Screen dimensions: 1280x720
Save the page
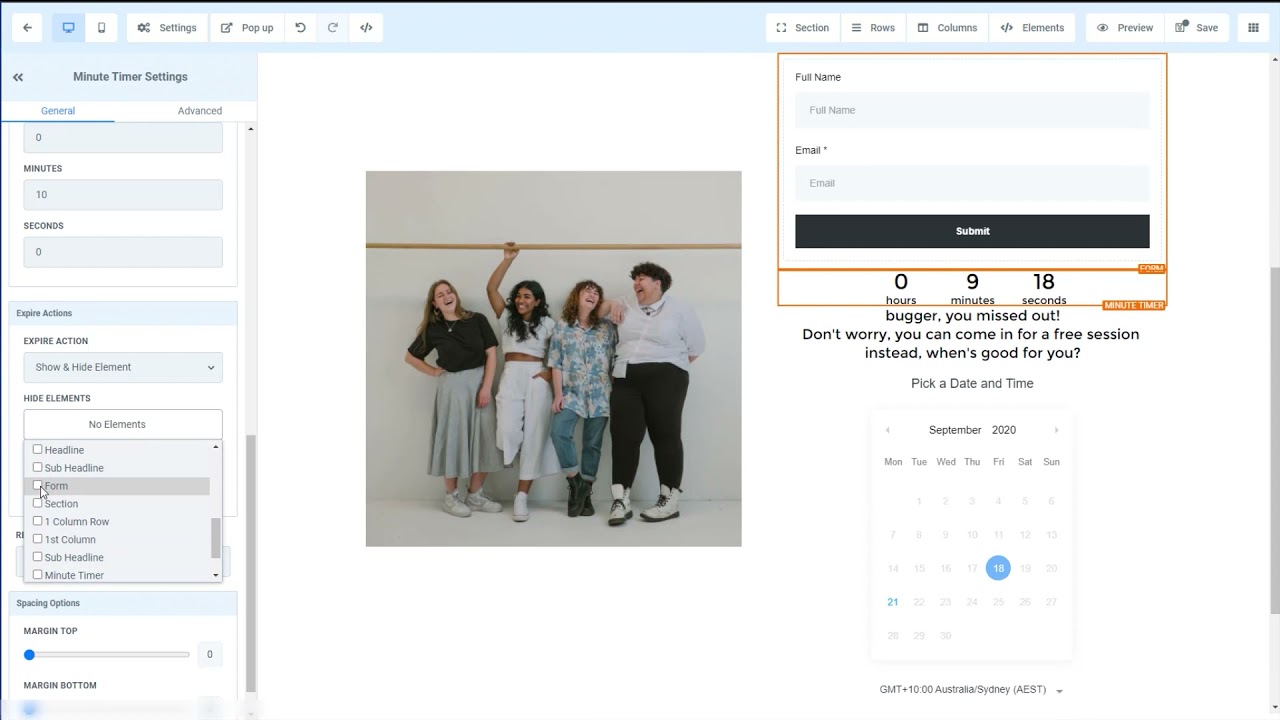(x=1197, y=28)
